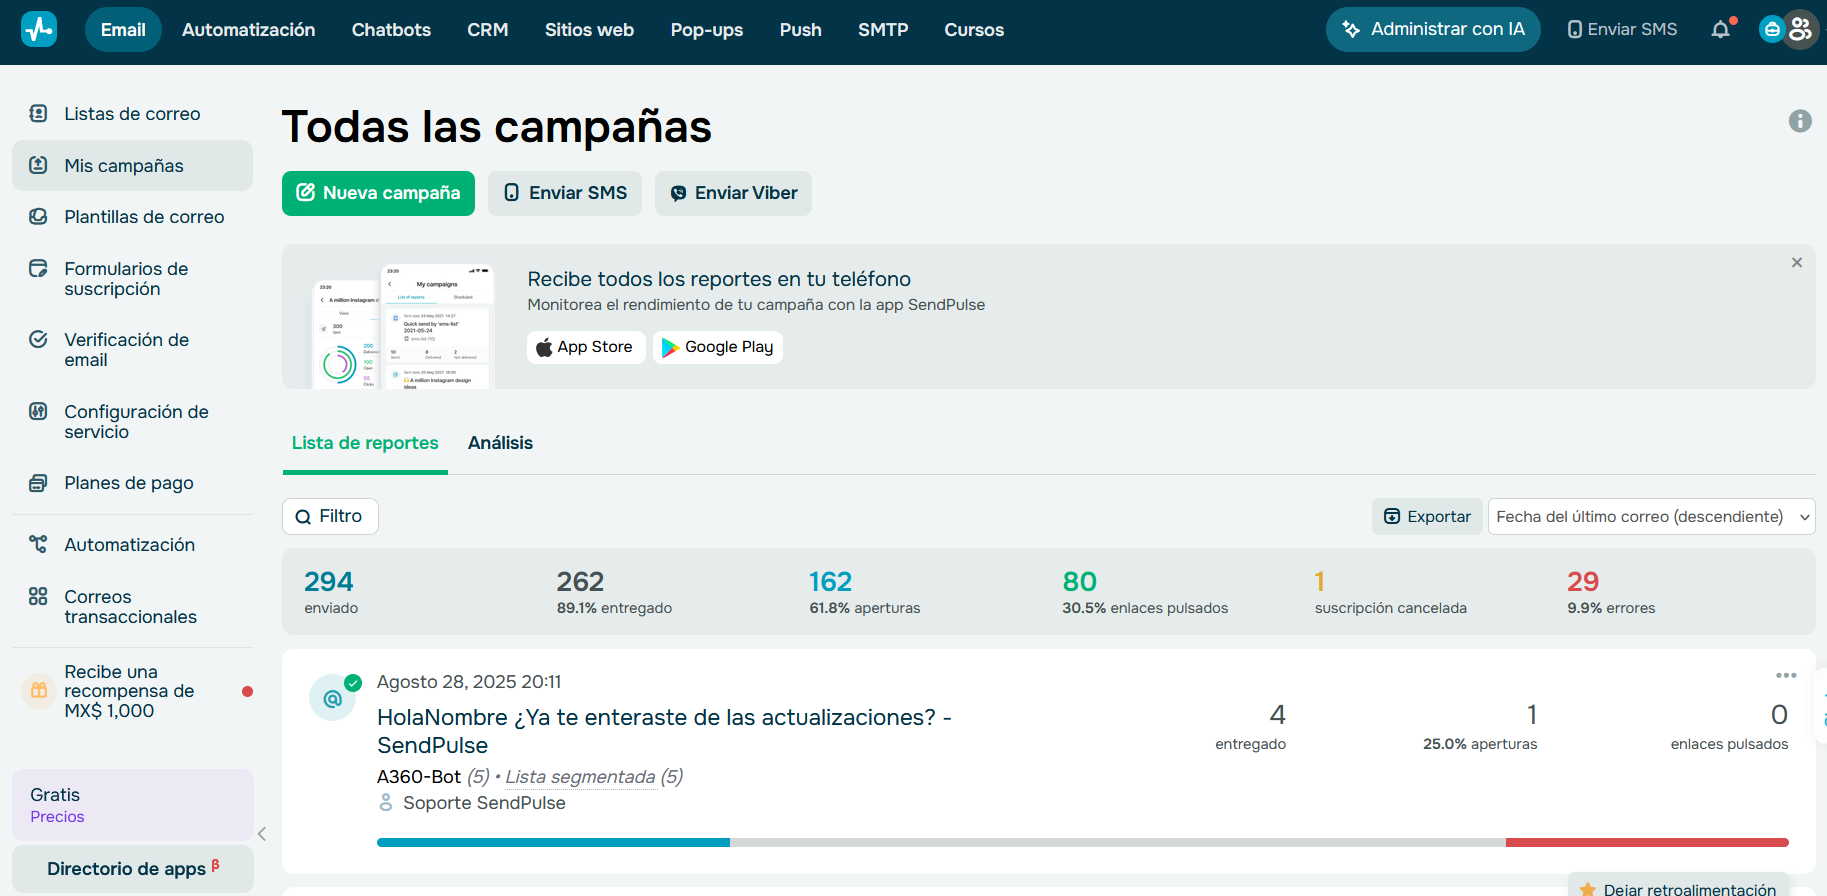1827x896 pixels.
Task: Open Directorio de apps button
Action: click(132, 869)
